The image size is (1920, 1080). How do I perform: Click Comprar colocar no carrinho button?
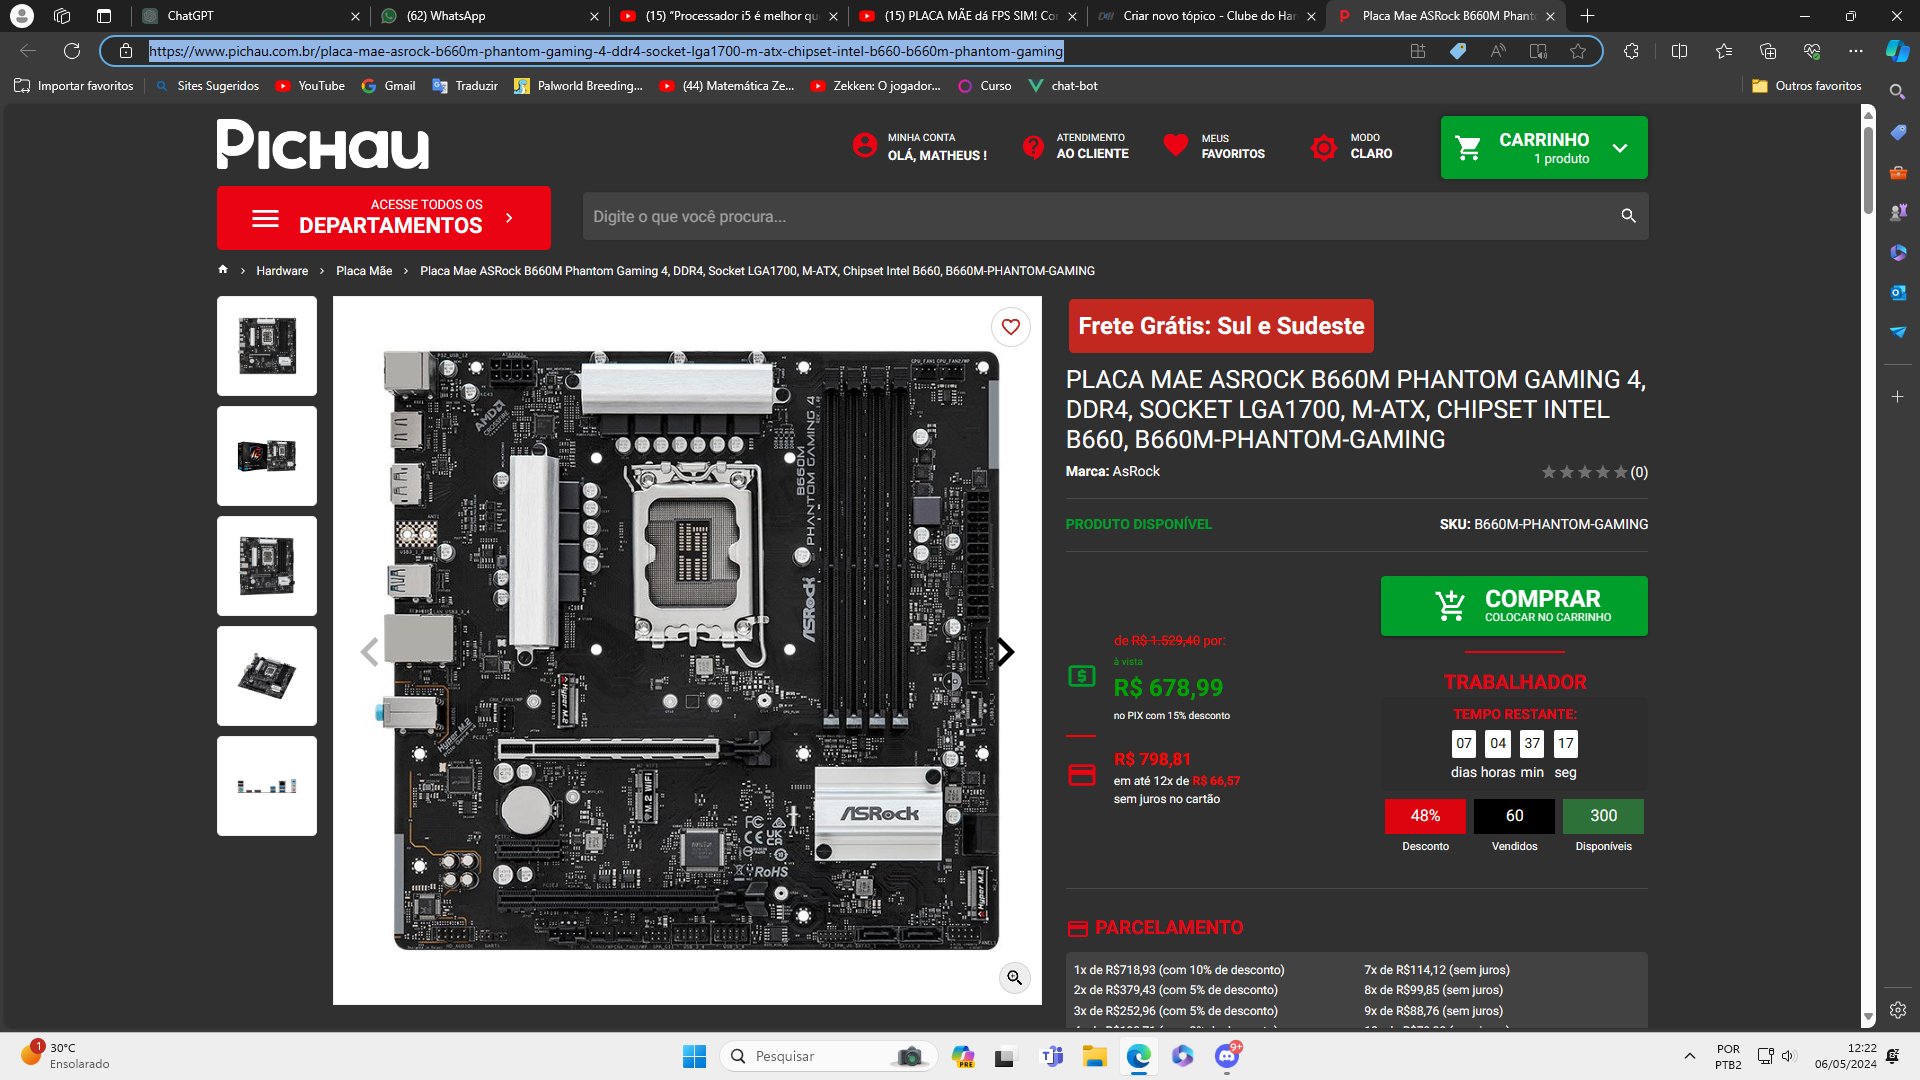pyautogui.click(x=1514, y=605)
